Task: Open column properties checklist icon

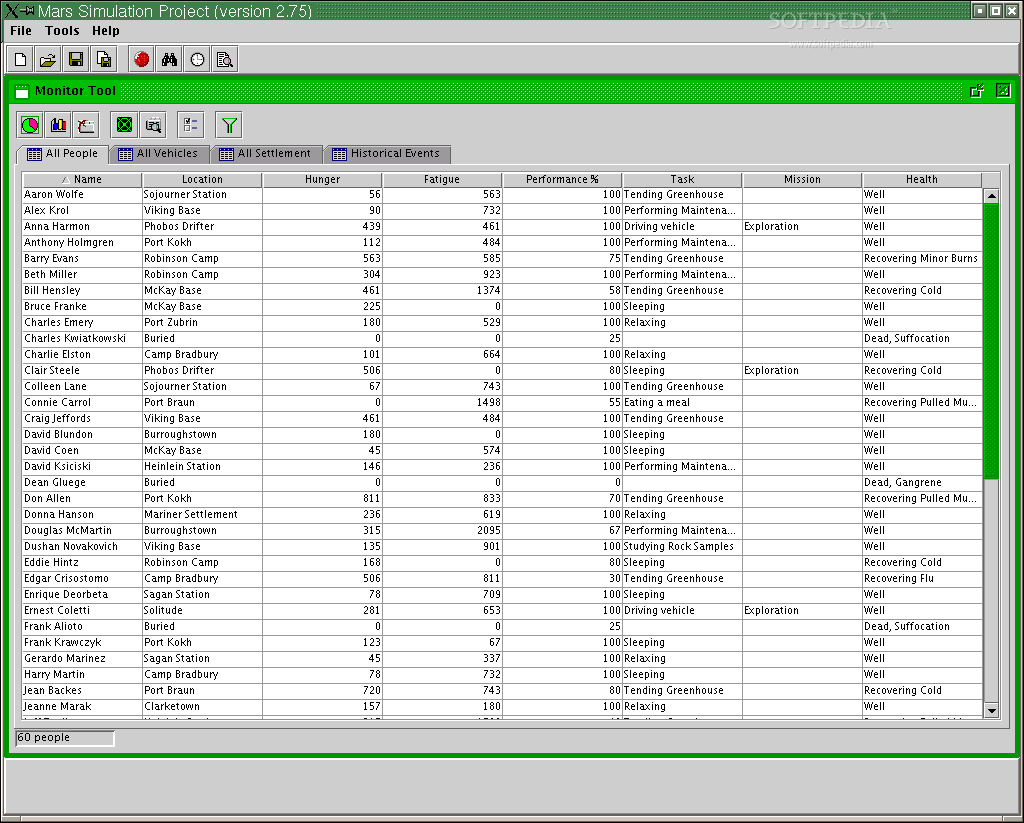Action: [191, 125]
